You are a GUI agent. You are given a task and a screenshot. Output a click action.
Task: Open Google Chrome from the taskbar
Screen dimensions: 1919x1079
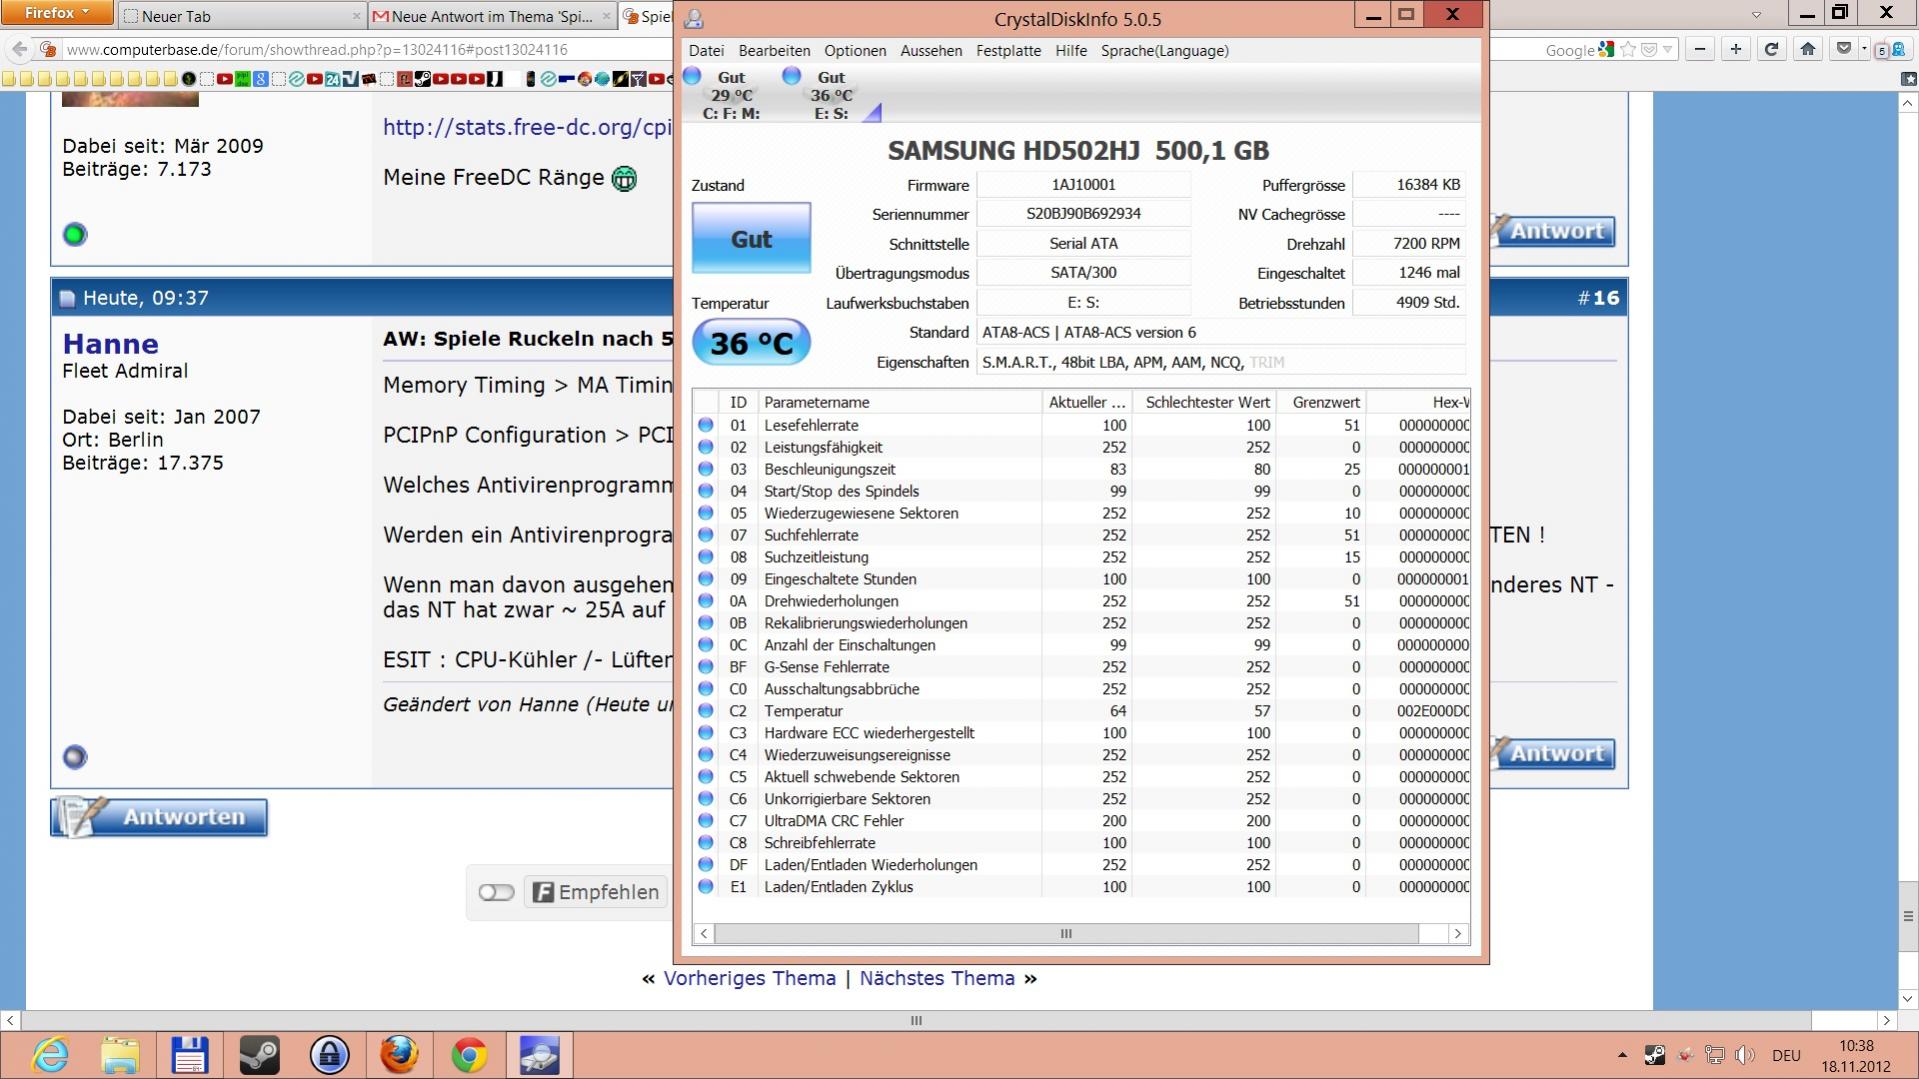point(469,1055)
